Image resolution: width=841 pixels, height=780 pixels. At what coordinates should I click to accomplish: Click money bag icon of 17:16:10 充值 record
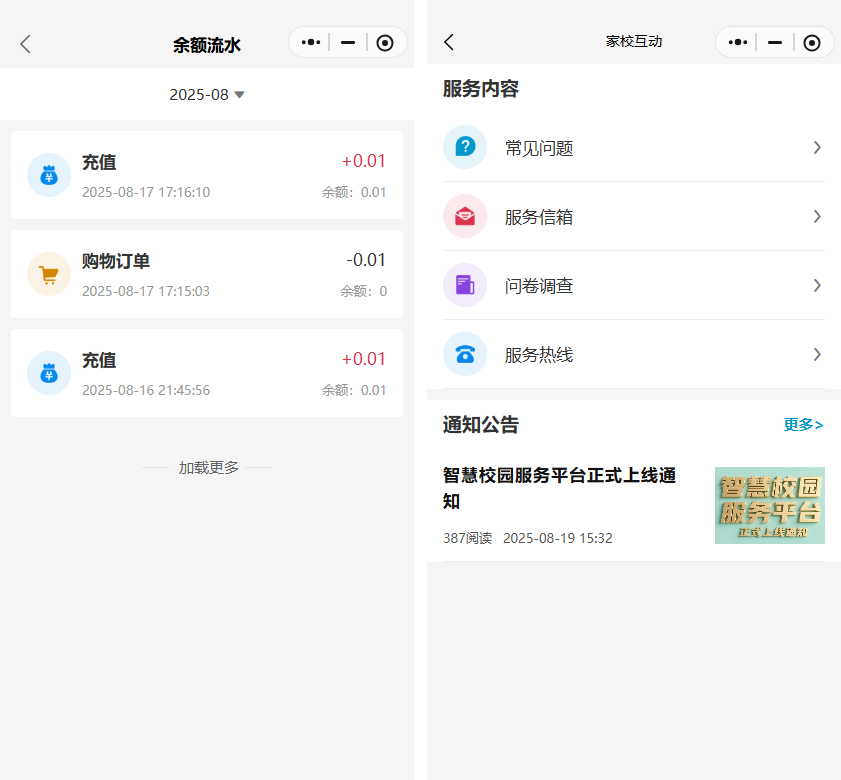pyautogui.click(x=48, y=175)
